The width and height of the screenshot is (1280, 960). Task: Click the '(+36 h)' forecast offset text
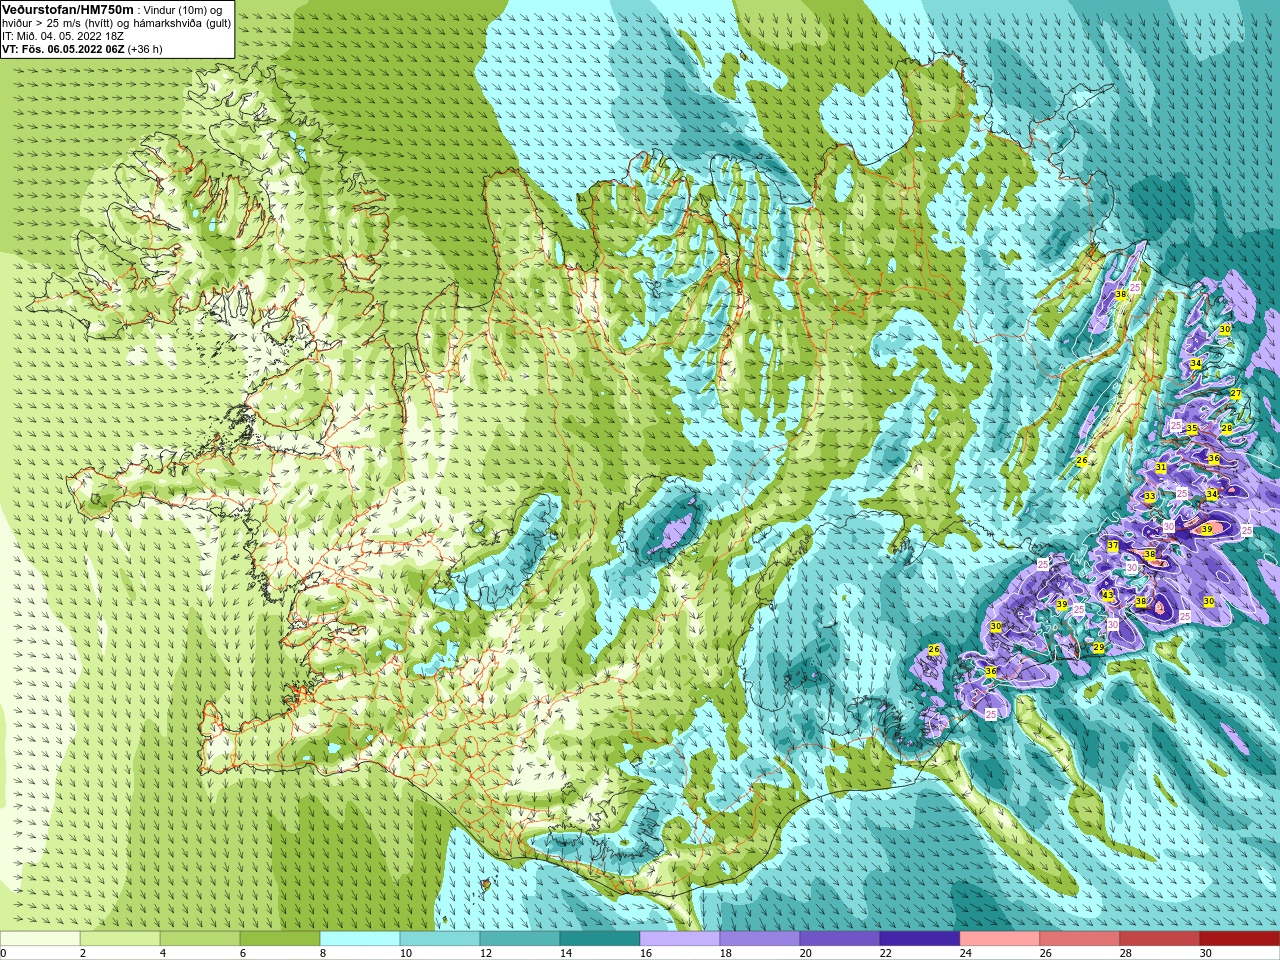[145, 49]
